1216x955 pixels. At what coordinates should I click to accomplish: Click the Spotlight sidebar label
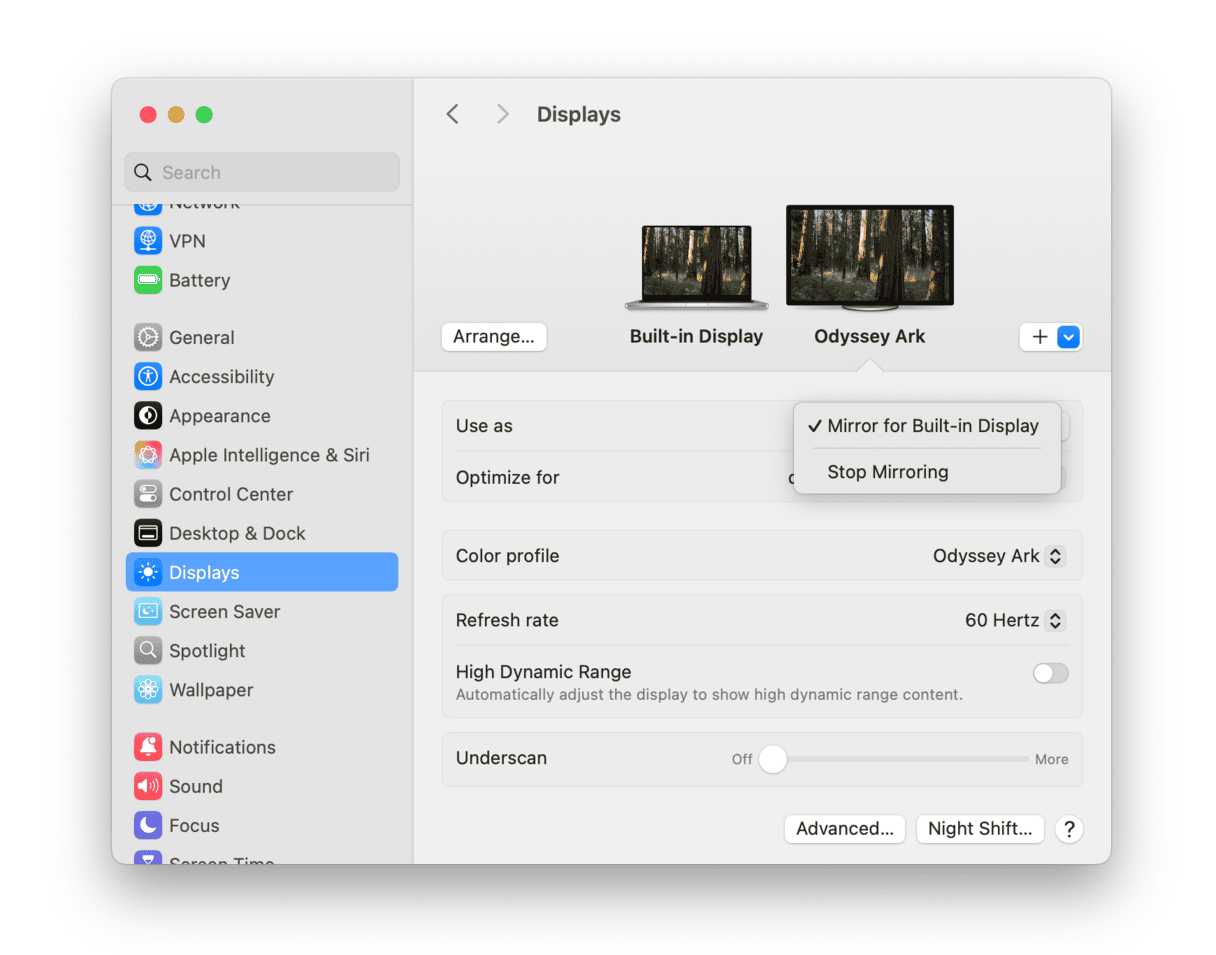[x=207, y=651]
